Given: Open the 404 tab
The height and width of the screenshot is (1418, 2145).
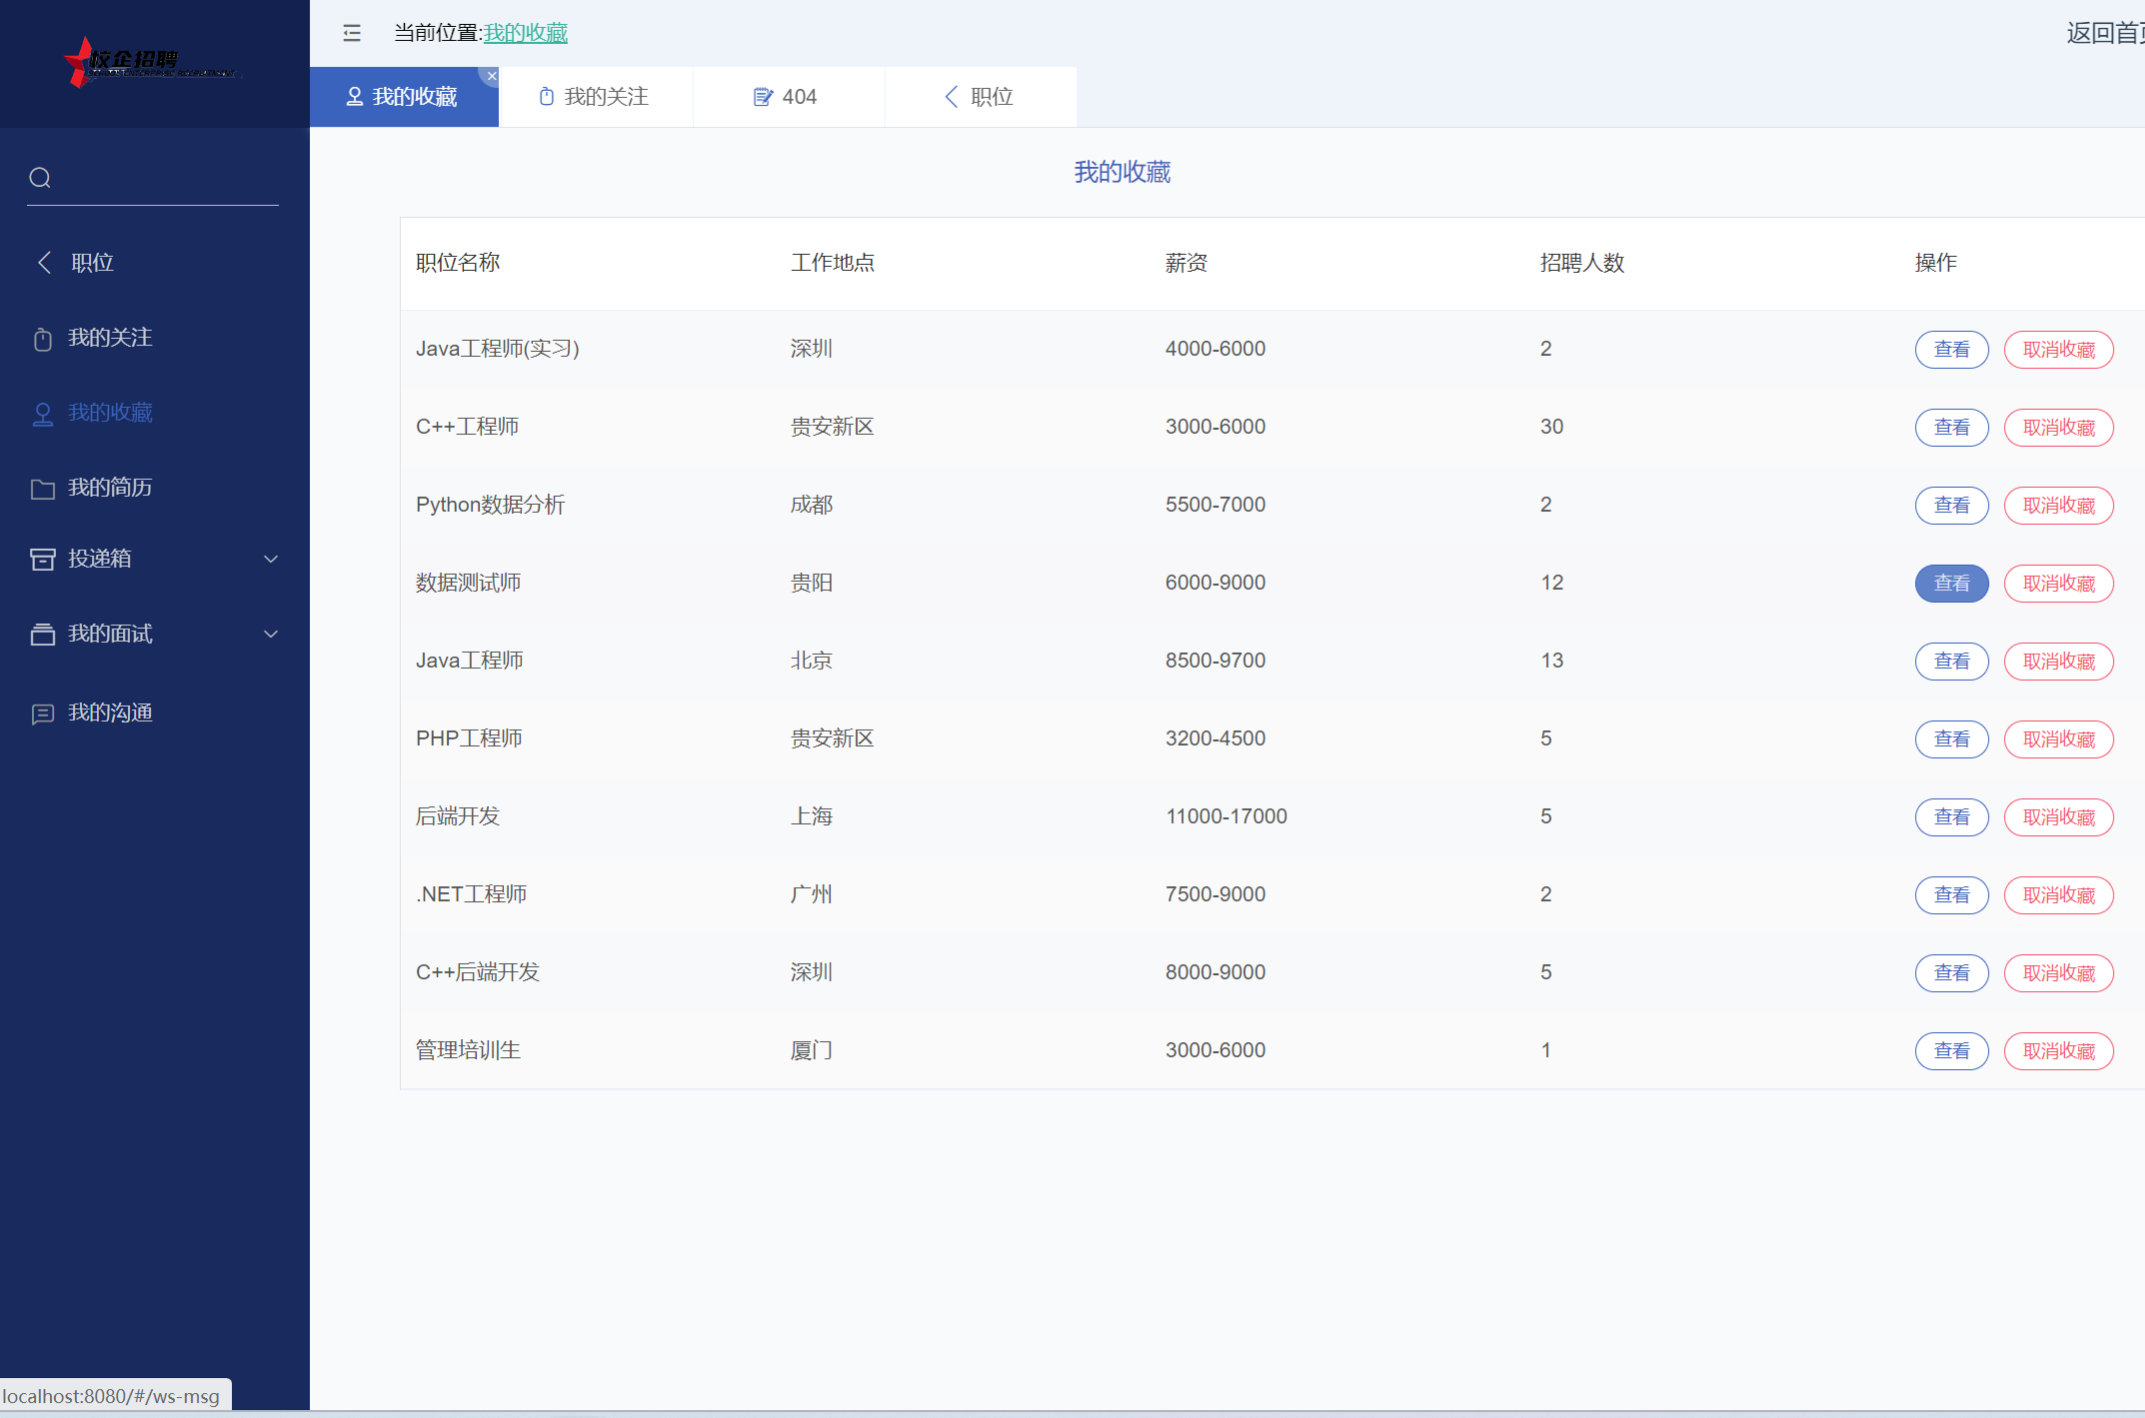Looking at the screenshot, I should pos(786,97).
